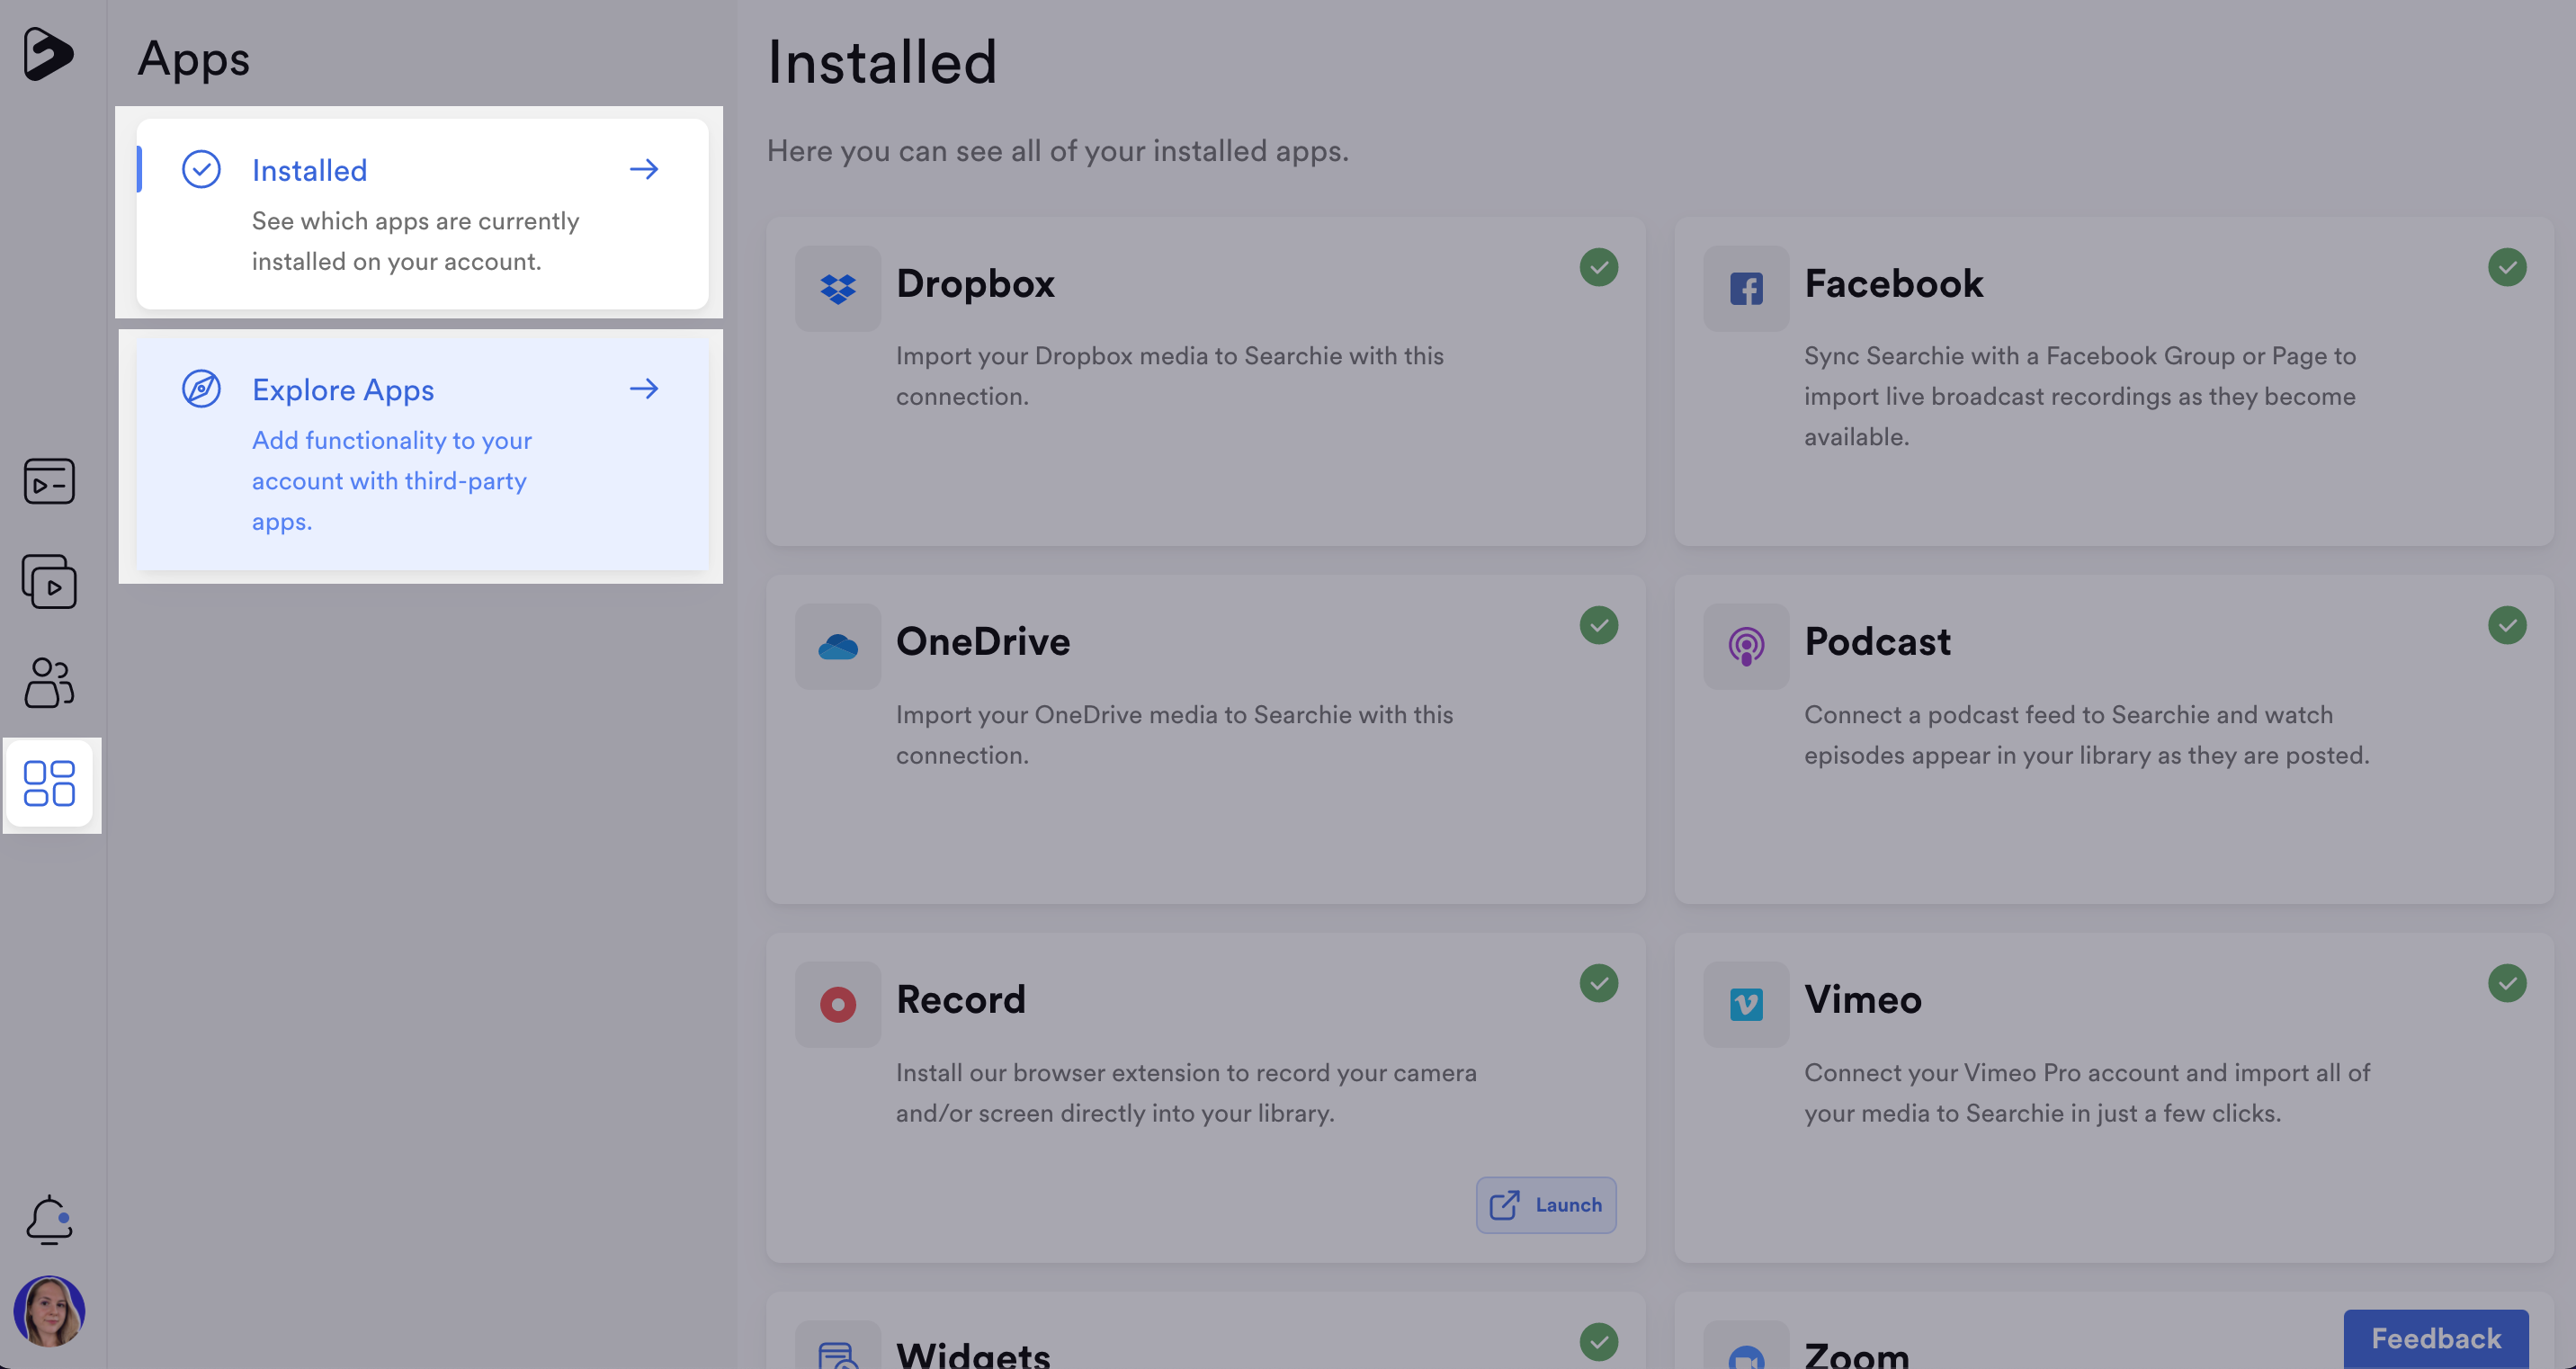2576x1369 pixels.
Task: Click the Facebook Group sync description
Action: pyautogui.click(x=2080, y=396)
